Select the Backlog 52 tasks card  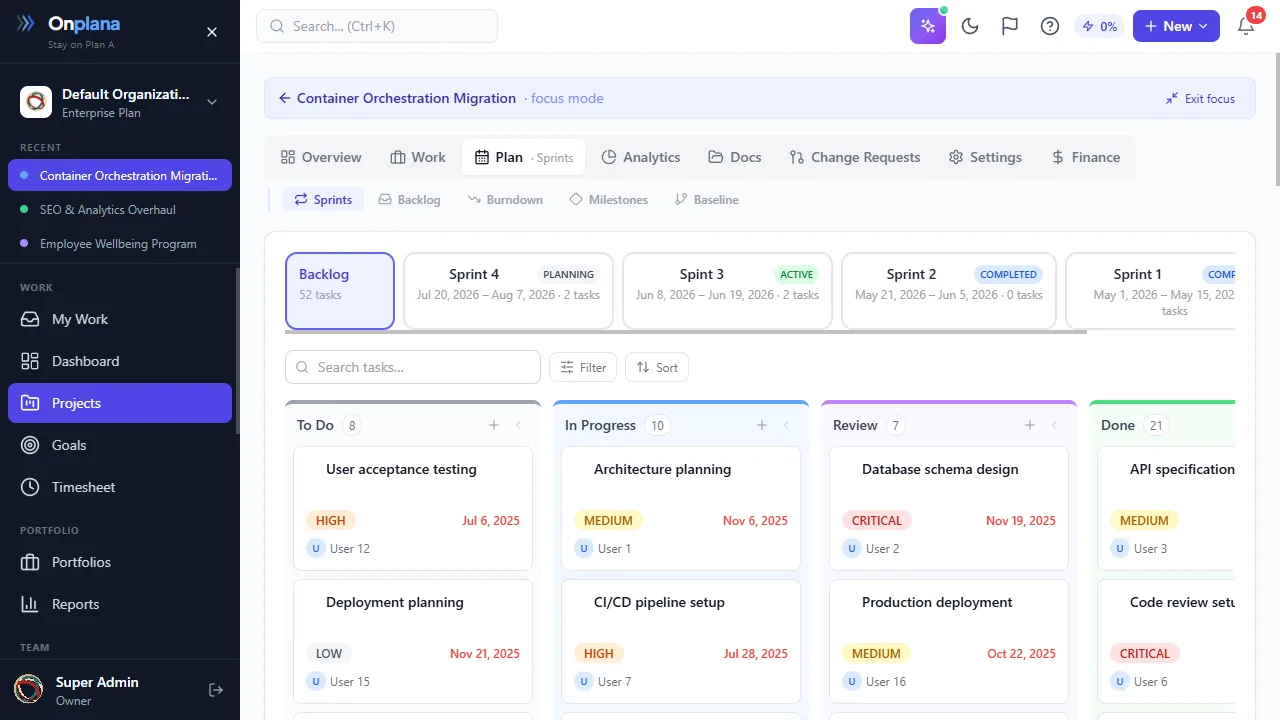[x=340, y=291]
